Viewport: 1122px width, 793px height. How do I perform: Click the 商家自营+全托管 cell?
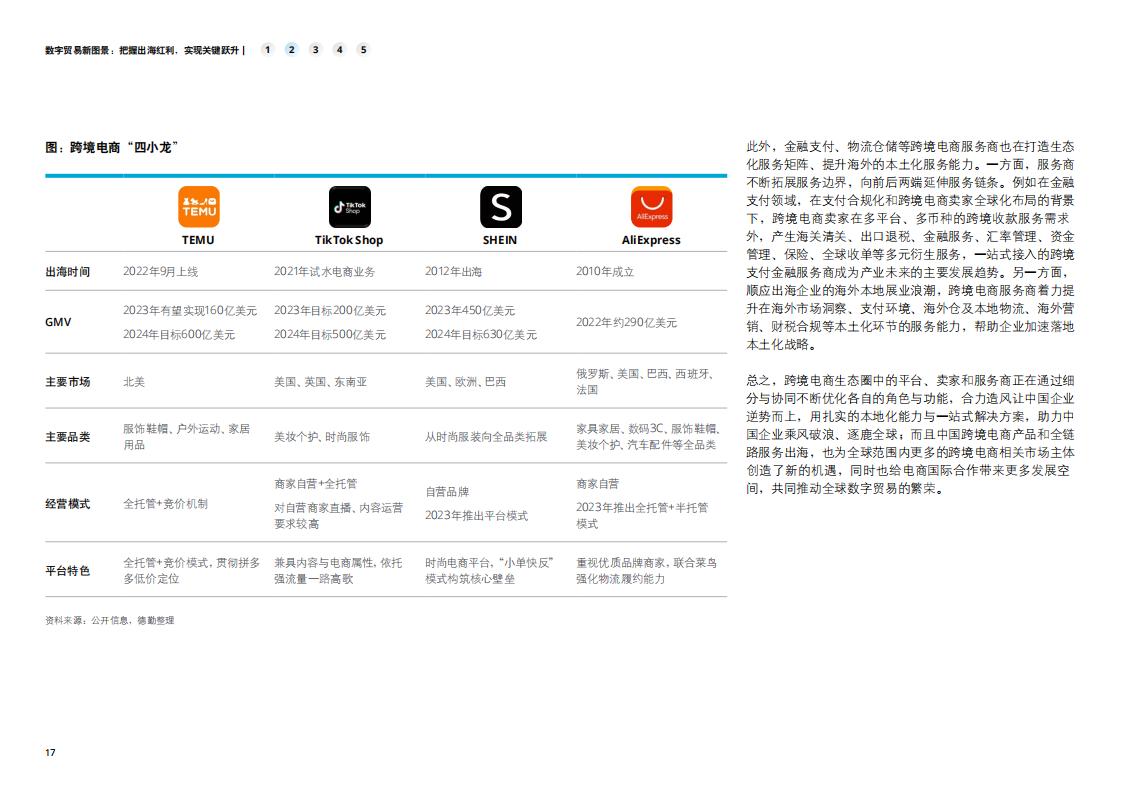click(316, 485)
